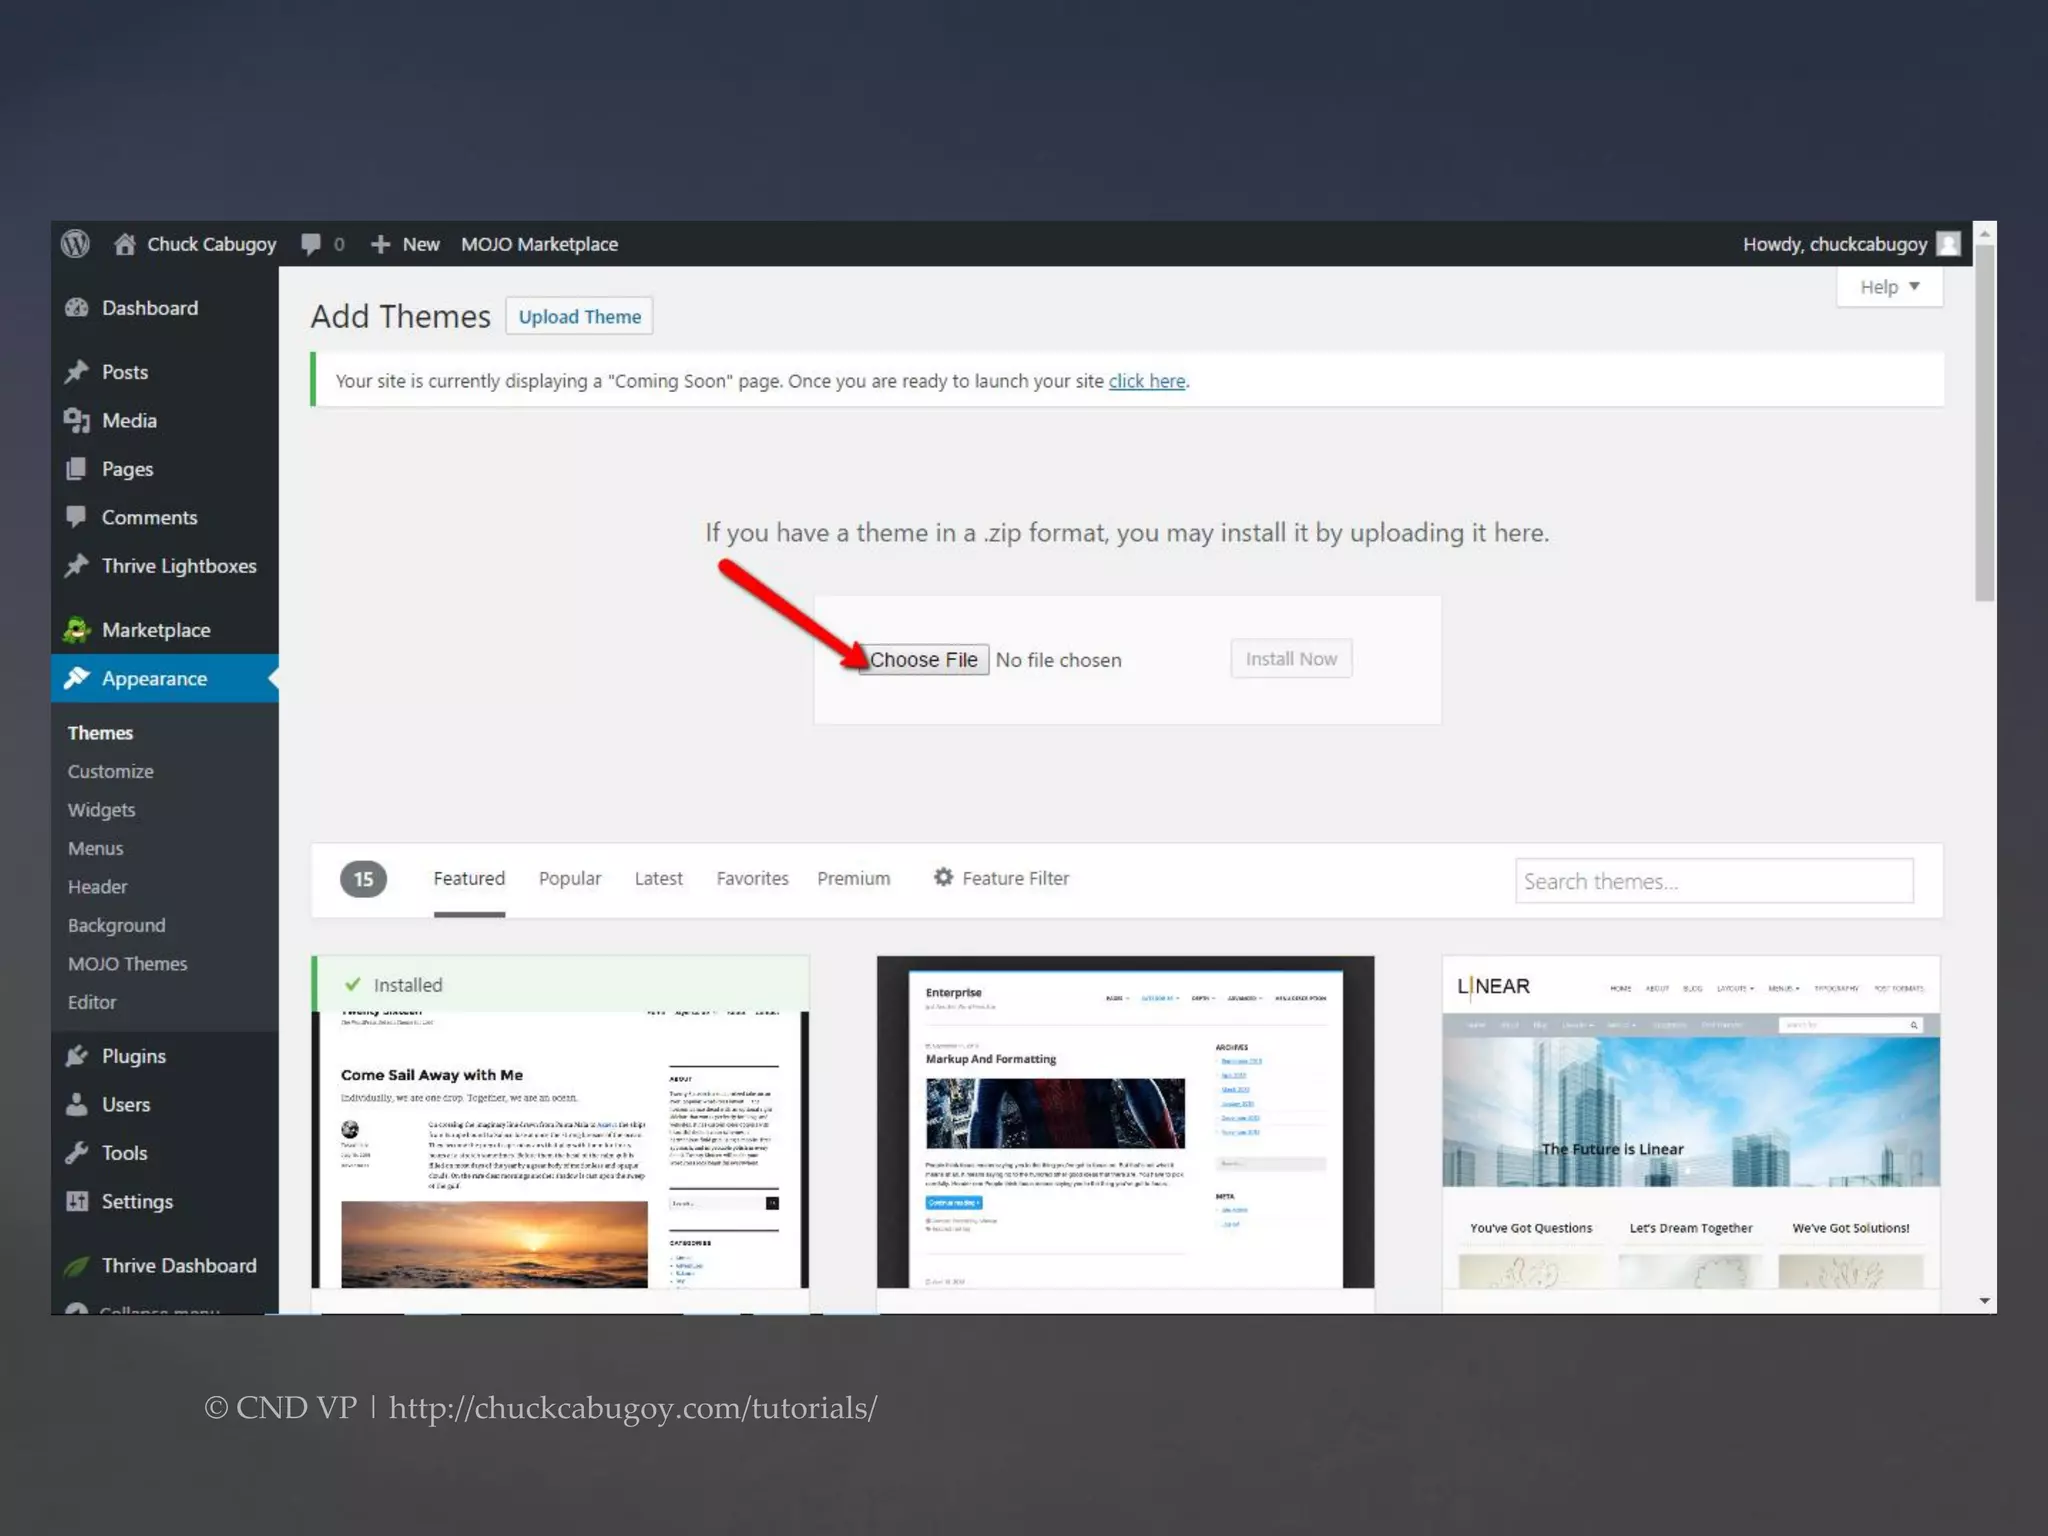Click the Users person icon
The height and width of the screenshot is (1536, 2048).
point(77,1104)
